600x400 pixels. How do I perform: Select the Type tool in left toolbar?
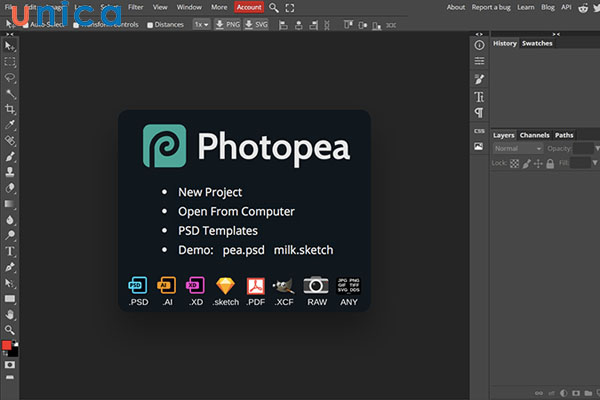[10, 251]
